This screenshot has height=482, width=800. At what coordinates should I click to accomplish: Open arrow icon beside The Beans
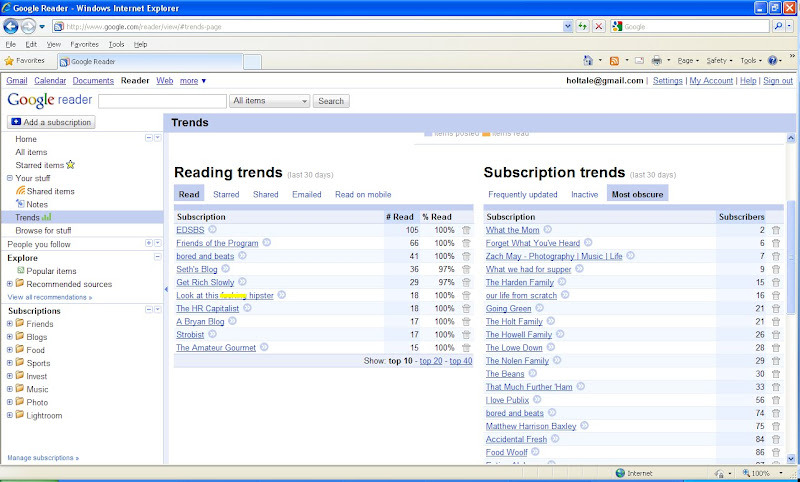click(533, 373)
